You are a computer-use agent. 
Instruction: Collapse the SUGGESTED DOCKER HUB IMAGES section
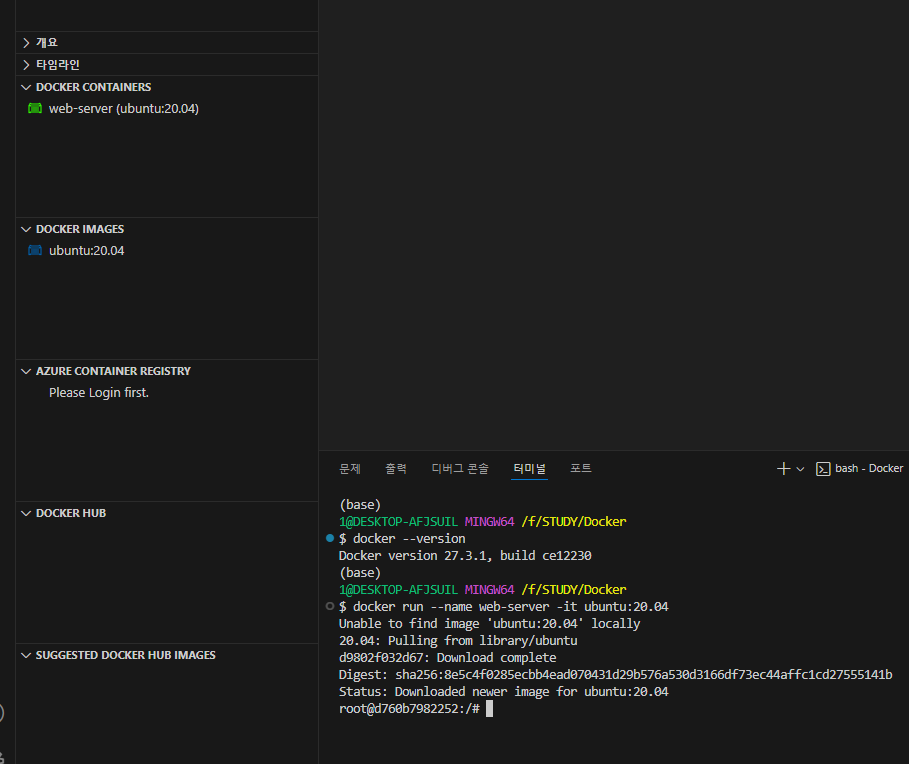[x=25, y=654]
